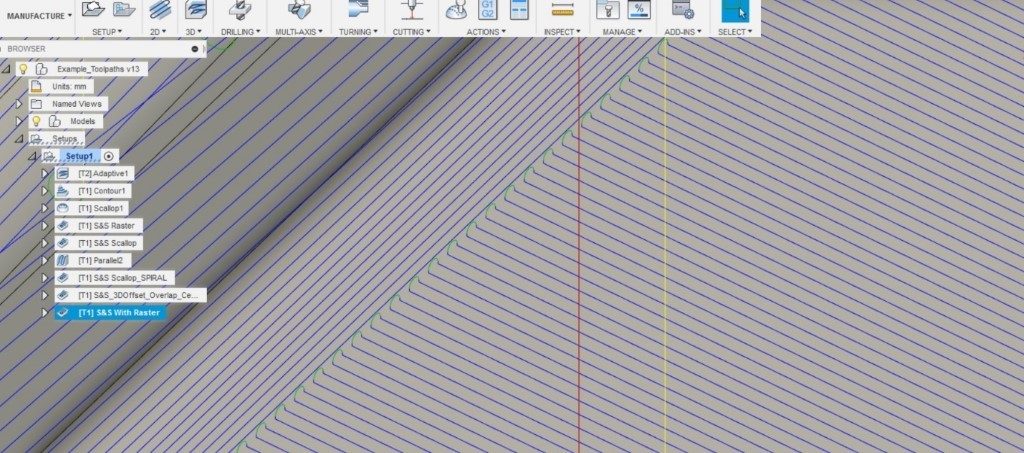Image resolution: width=1024 pixels, height=453 pixels.
Task: Select [T1] S&S With Raster toolpath
Action: tap(110, 313)
